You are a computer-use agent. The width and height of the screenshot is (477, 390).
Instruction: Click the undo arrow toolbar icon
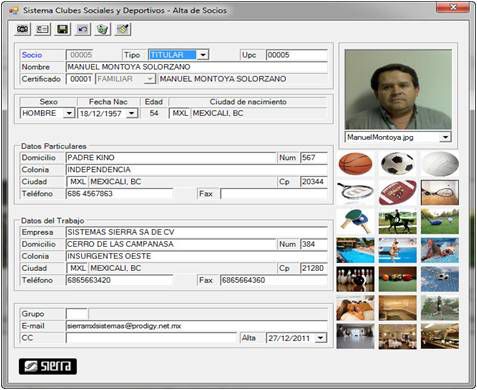83,29
